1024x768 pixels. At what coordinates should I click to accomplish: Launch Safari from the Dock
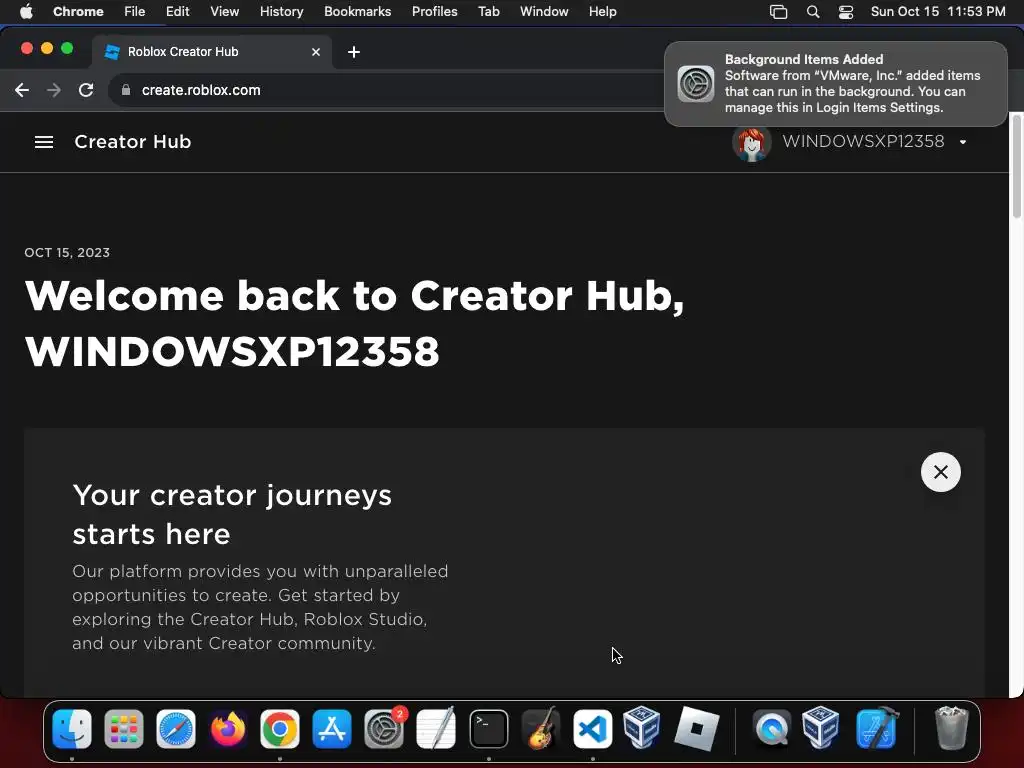coord(176,729)
